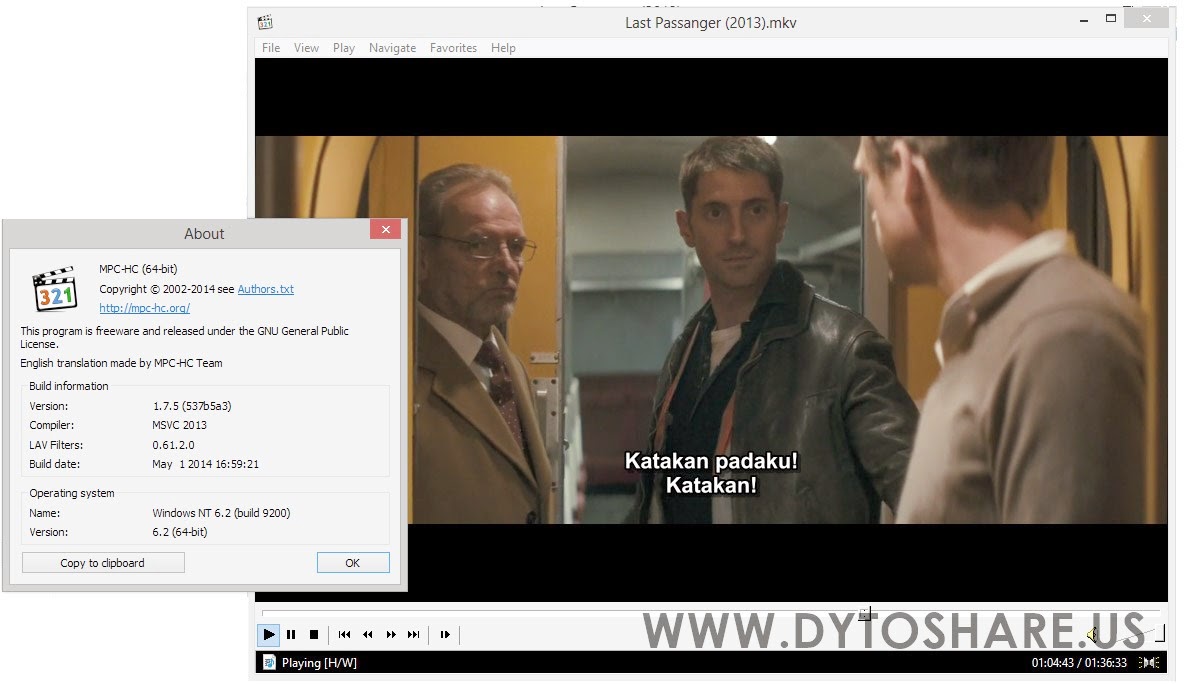Stop the video playback
1190x684 pixels.
point(314,635)
